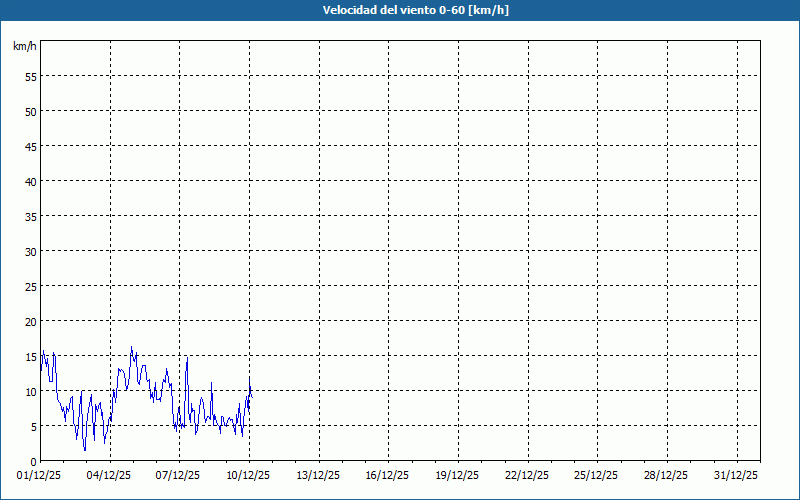Click the chart title 'Velocidad del viento 0-60 [km/h]'

click(x=415, y=10)
